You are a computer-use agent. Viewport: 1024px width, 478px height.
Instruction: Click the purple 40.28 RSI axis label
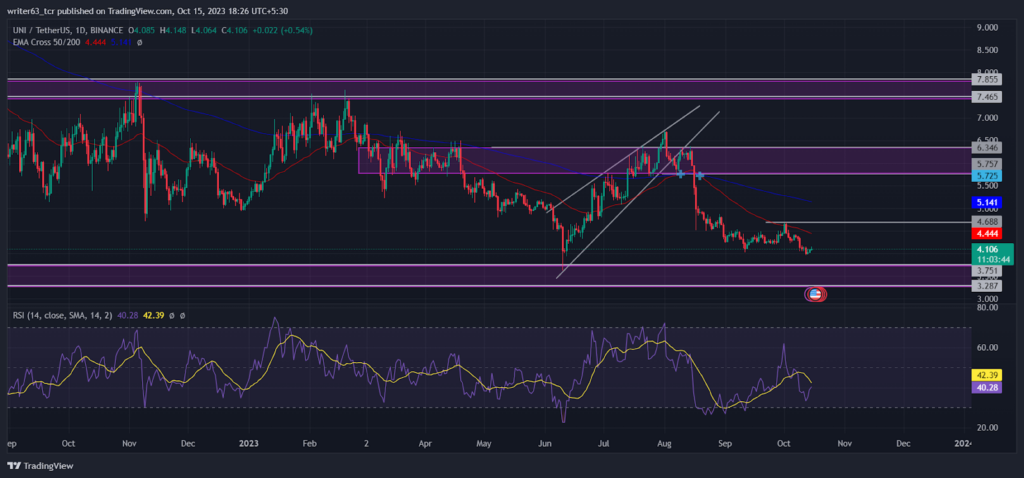[x=985, y=387]
